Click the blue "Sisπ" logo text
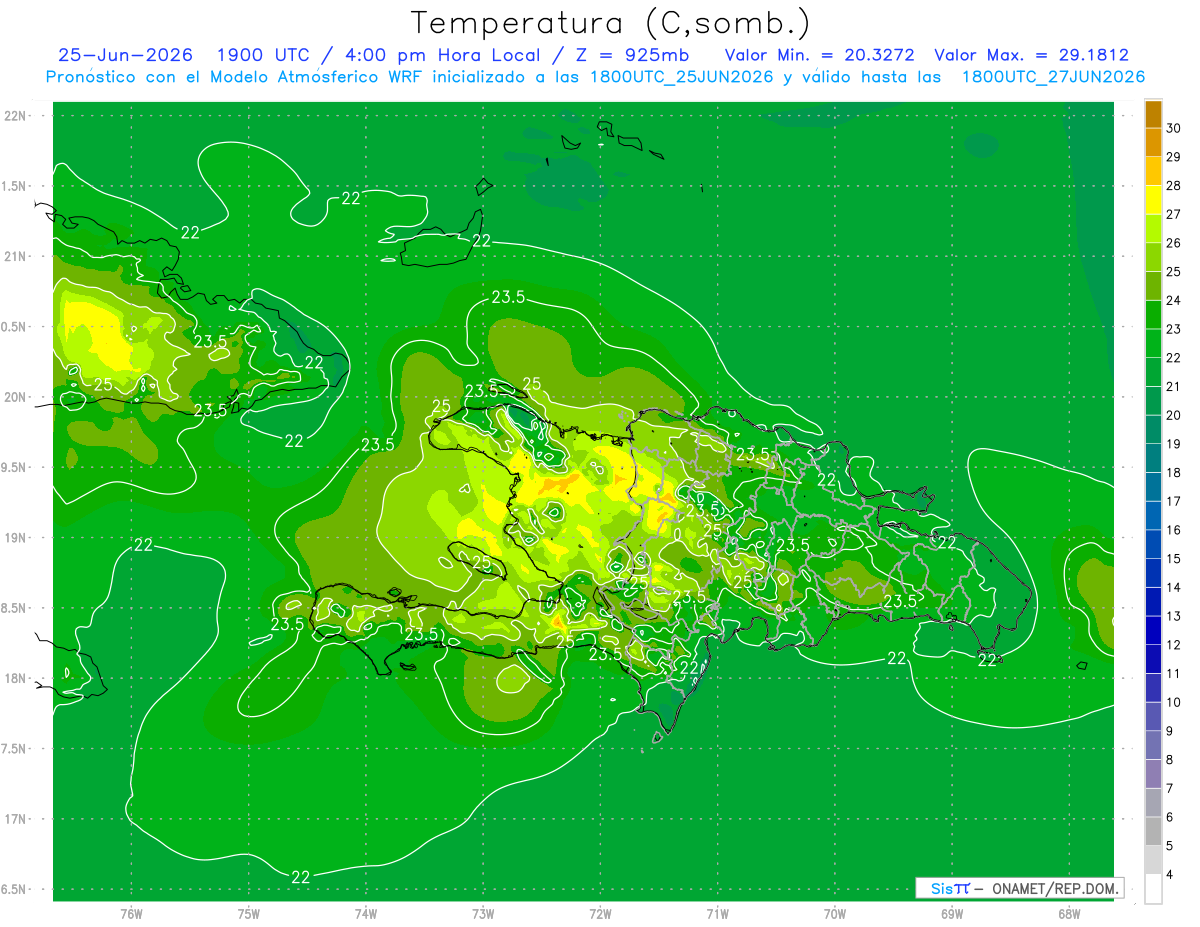Viewport: 1200px width, 927px height. pos(950,888)
